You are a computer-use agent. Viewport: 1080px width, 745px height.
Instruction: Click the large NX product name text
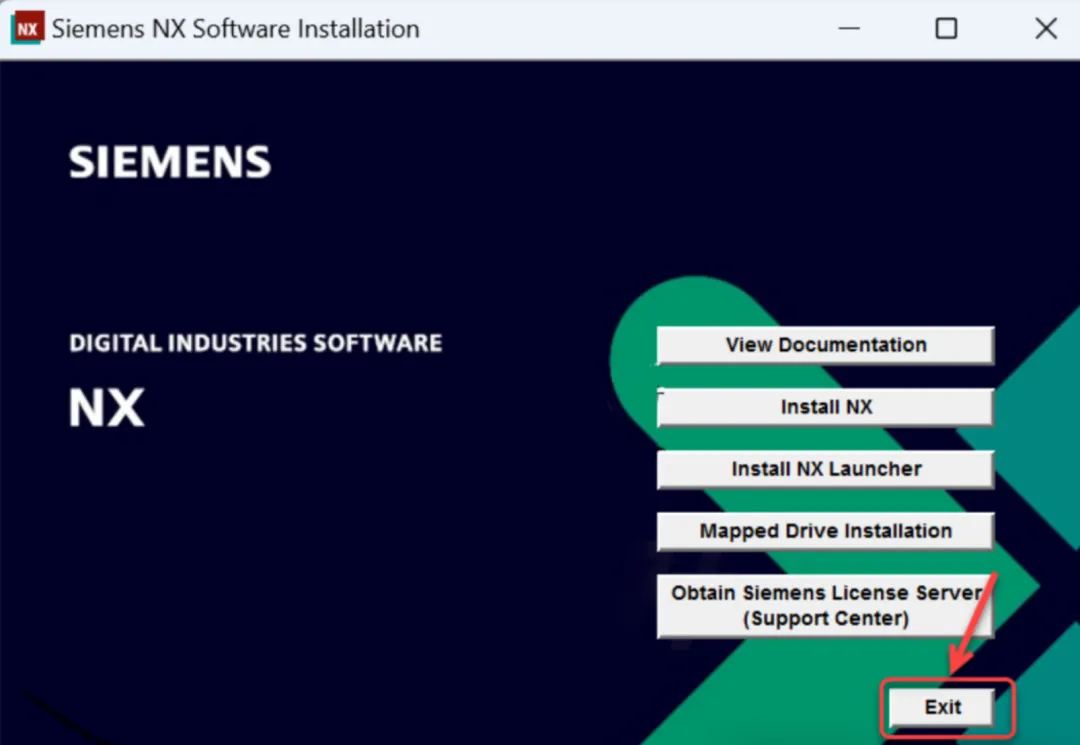(x=107, y=408)
